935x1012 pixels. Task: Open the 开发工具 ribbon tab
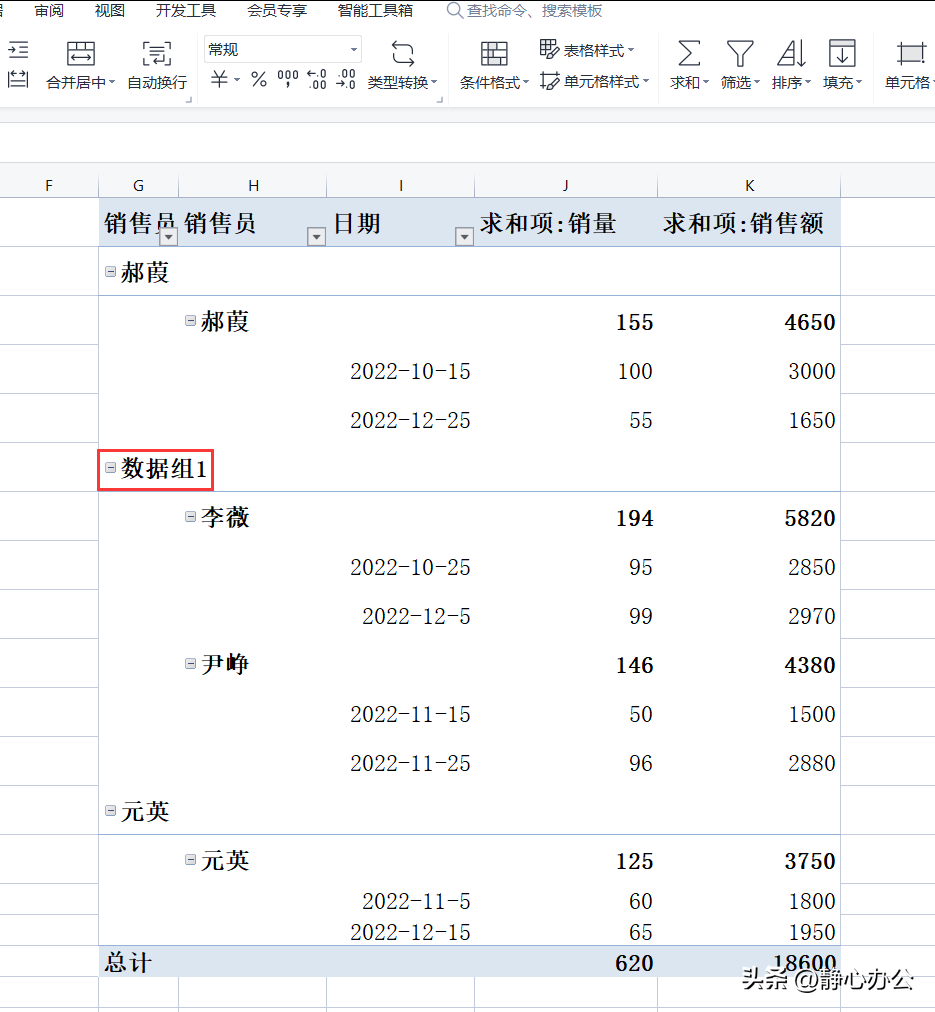pos(186,10)
